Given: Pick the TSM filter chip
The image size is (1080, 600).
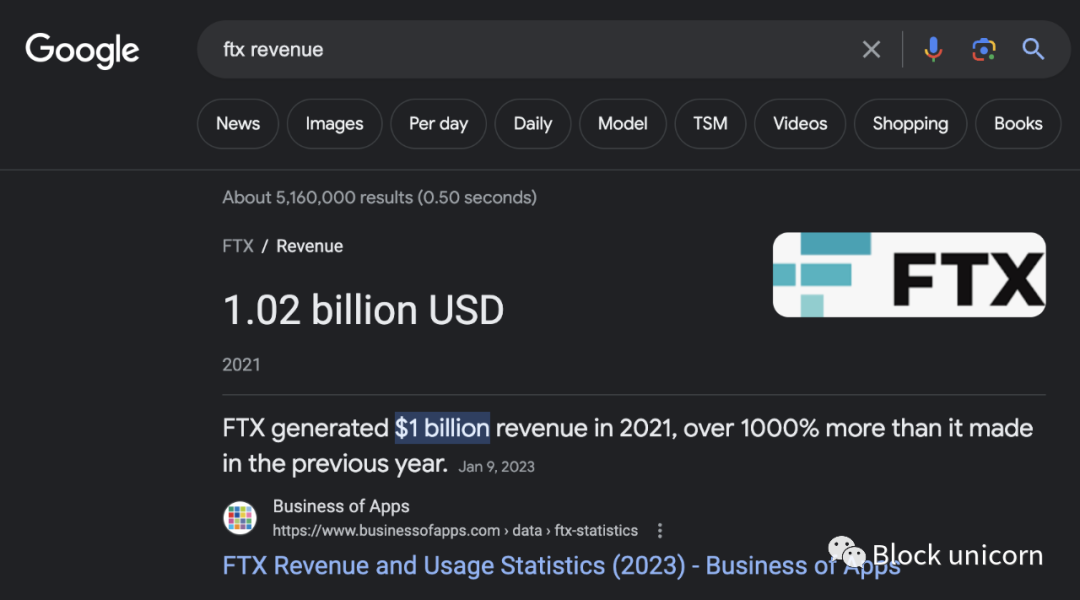Looking at the screenshot, I should pyautogui.click(x=710, y=124).
